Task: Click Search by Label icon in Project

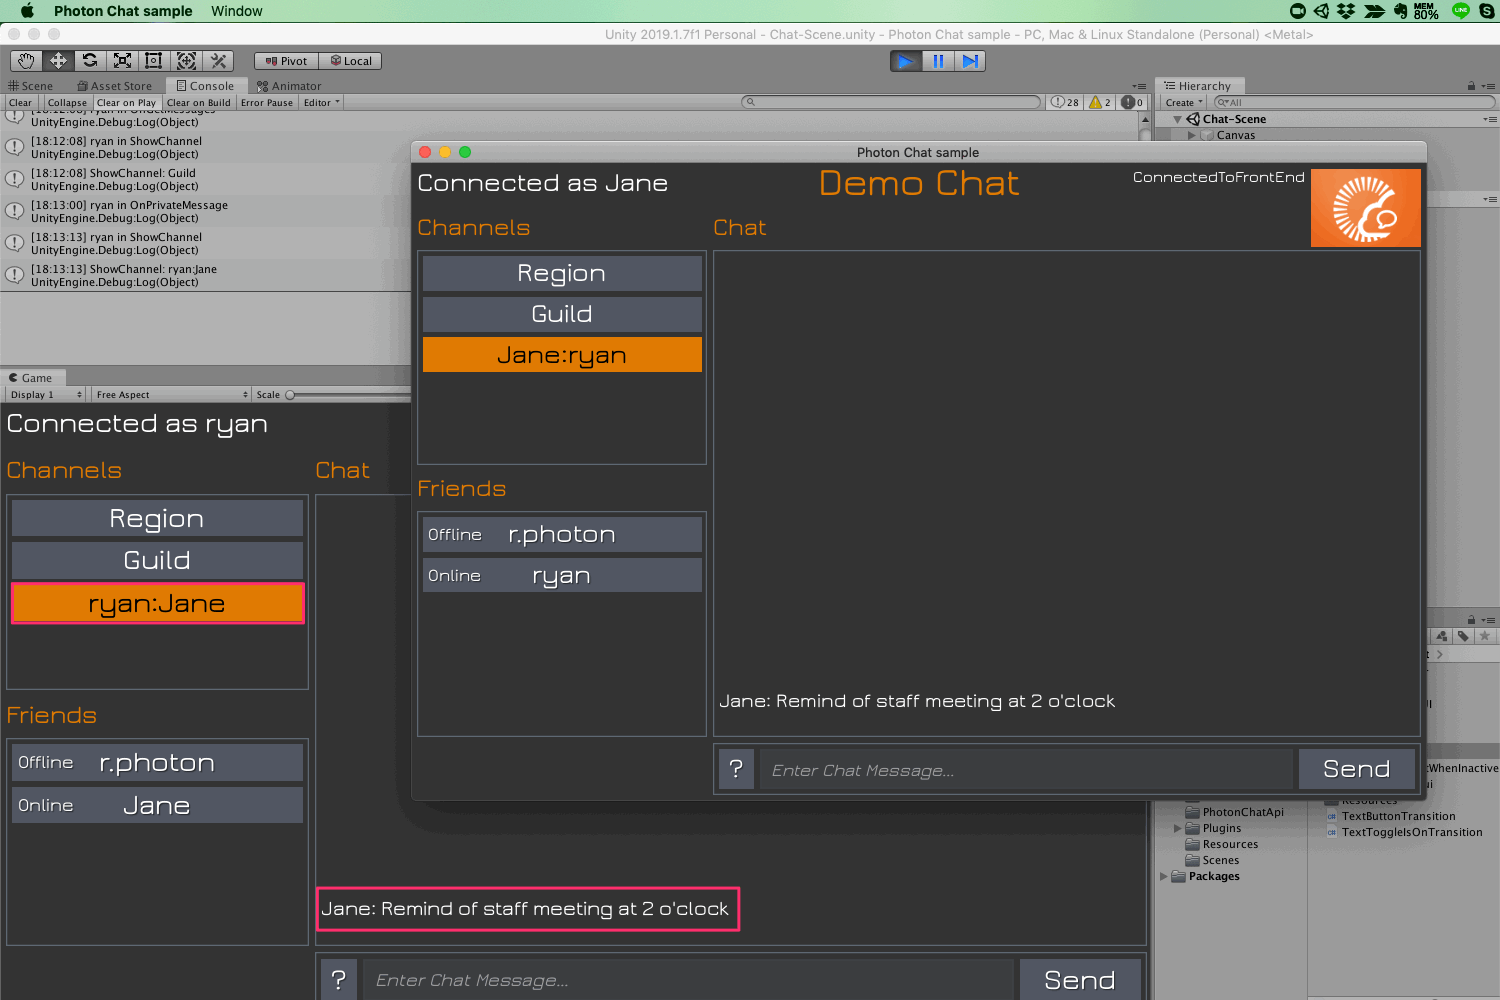Action: (x=1463, y=636)
